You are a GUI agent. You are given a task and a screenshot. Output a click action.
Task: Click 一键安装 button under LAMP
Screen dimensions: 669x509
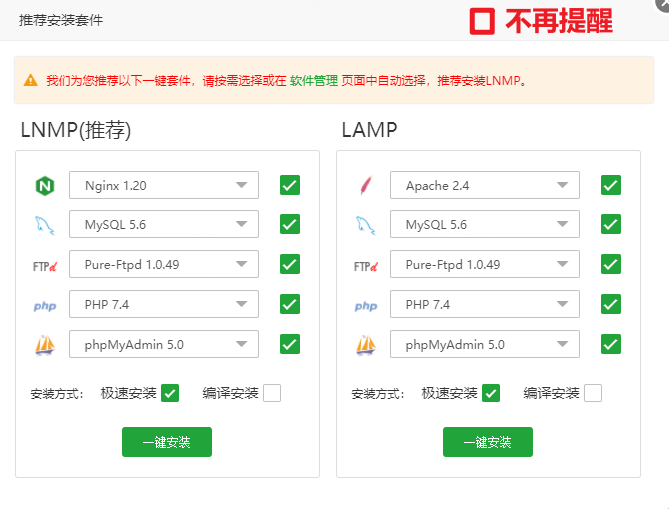point(488,442)
